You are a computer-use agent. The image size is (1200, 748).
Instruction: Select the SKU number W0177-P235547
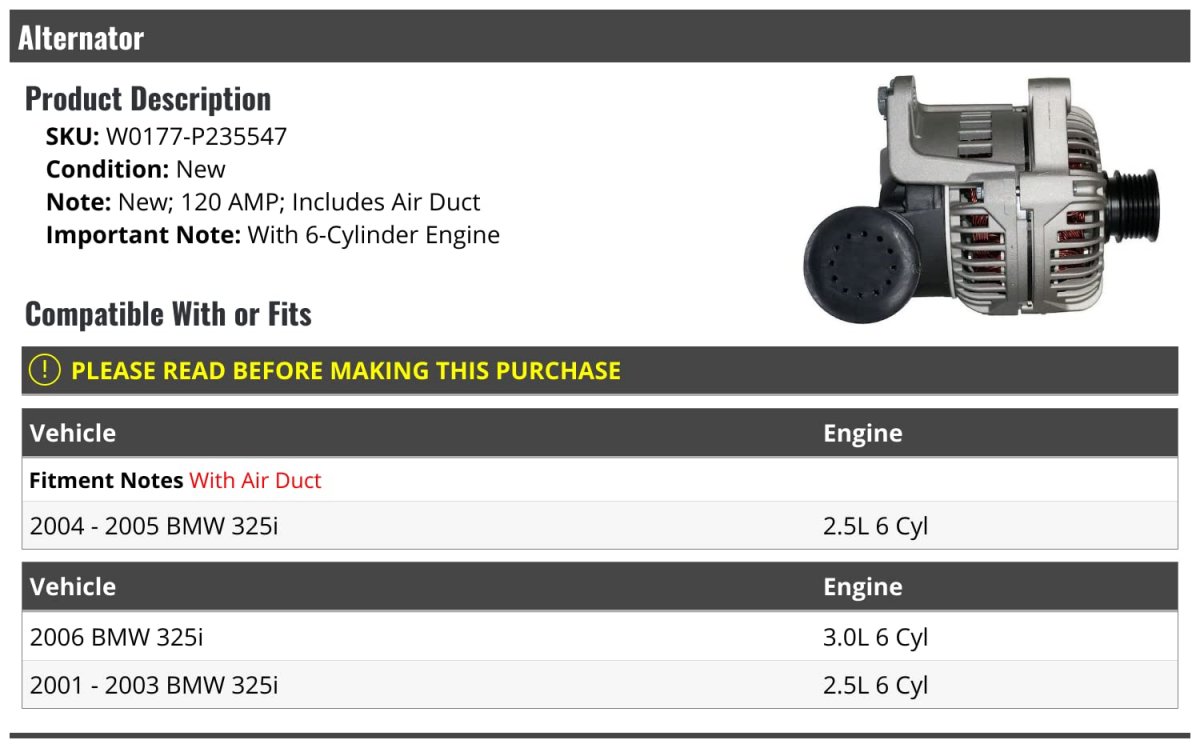coord(196,136)
